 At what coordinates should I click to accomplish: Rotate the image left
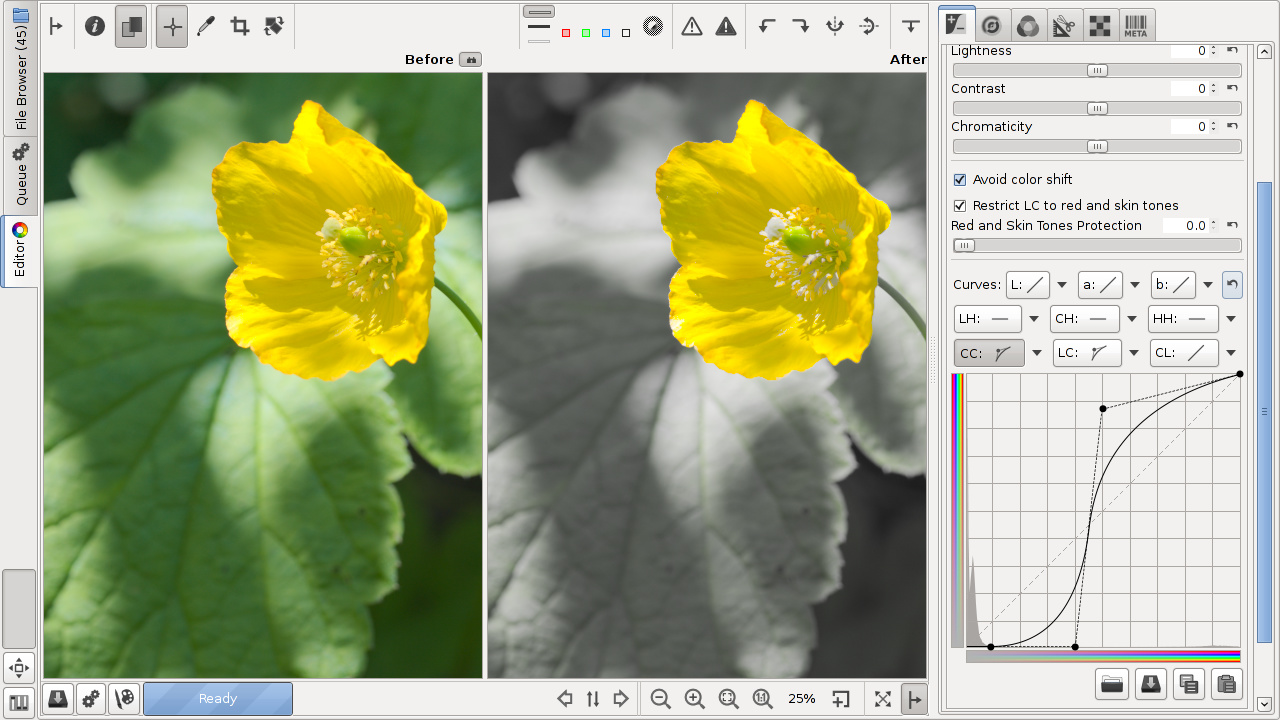point(767,27)
